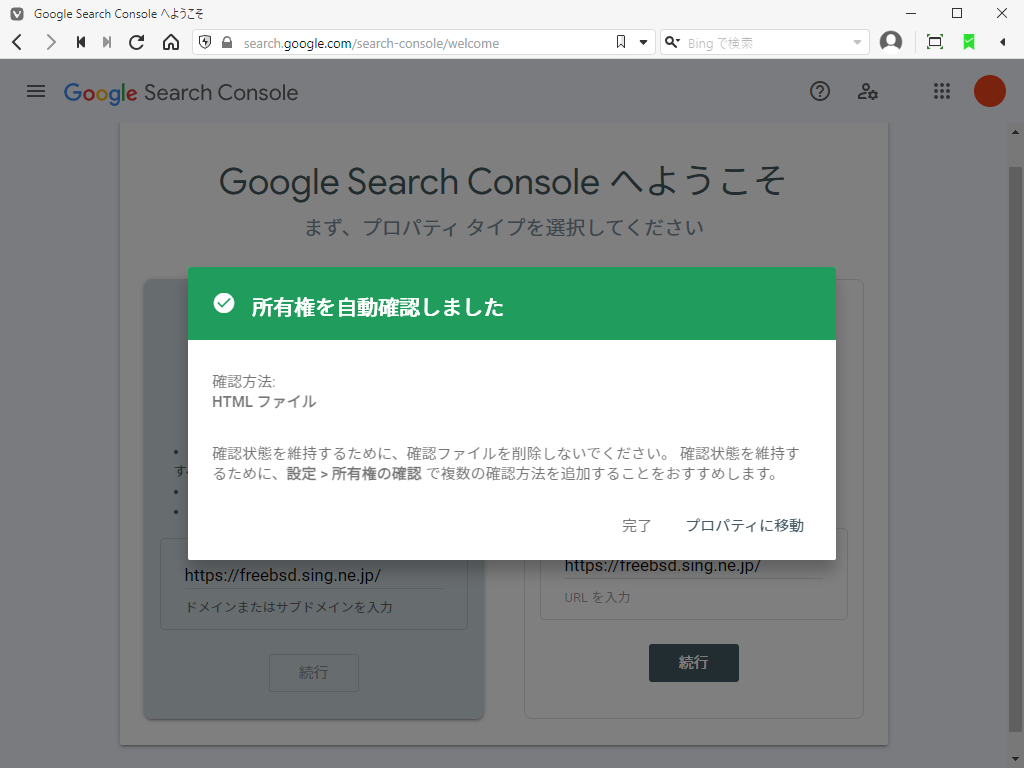Click the greyed 続行 button in domain panel
Image resolution: width=1024 pixels, height=768 pixels.
point(313,672)
